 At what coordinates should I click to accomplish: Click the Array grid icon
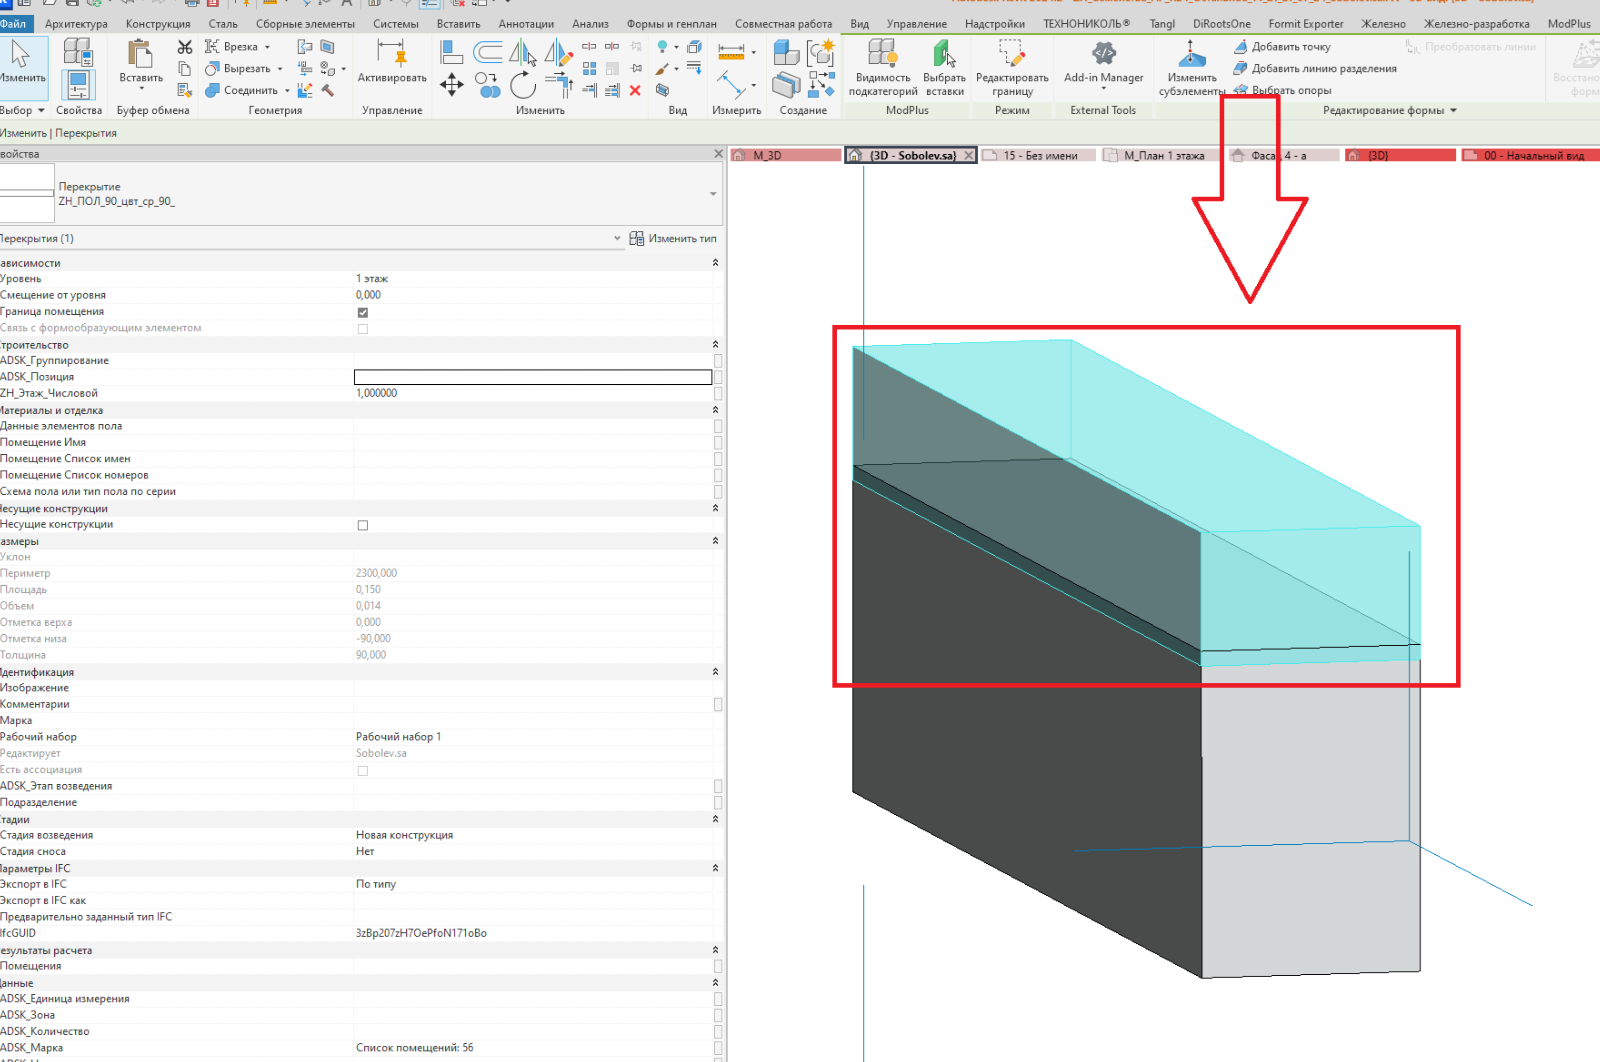pyautogui.click(x=589, y=68)
